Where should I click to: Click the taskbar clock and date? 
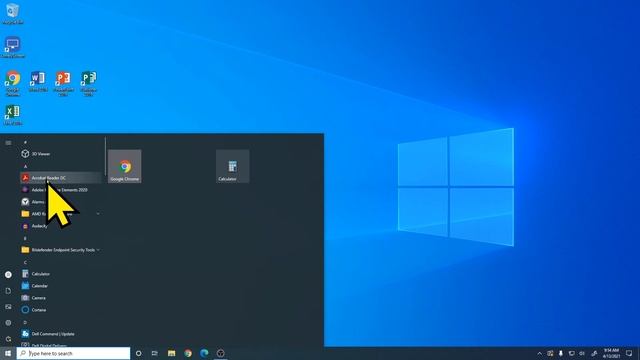(611, 353)
